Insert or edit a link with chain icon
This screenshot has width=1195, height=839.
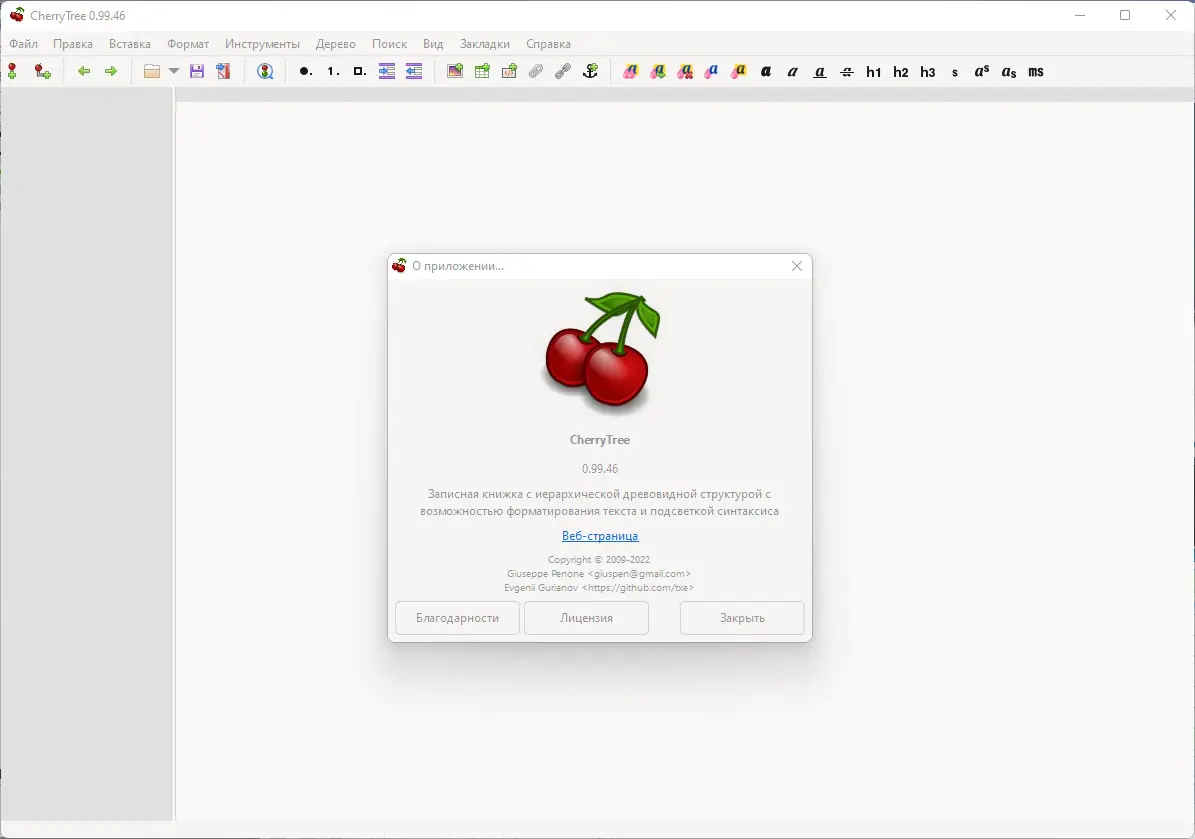563,72
